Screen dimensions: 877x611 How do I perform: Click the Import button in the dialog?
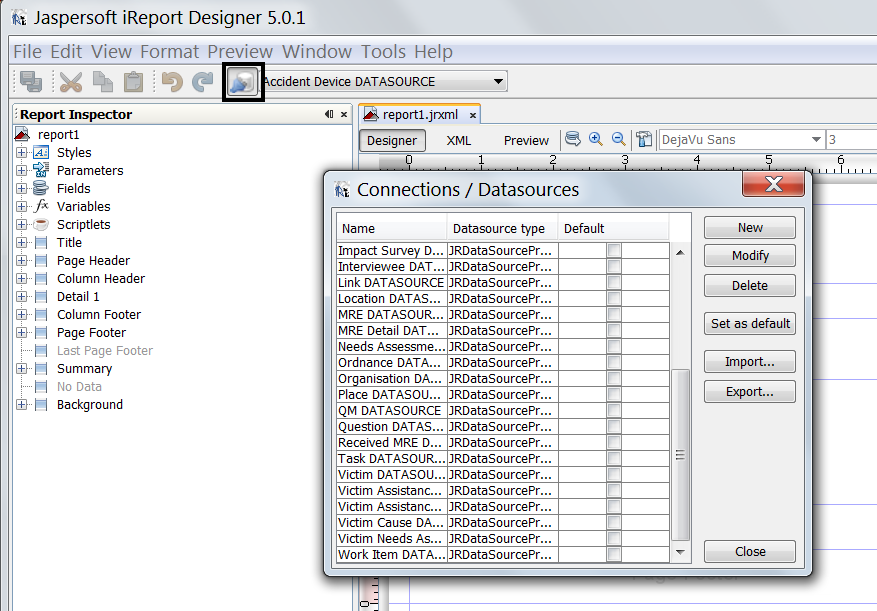pyautogui.click(x=749, y=361)
